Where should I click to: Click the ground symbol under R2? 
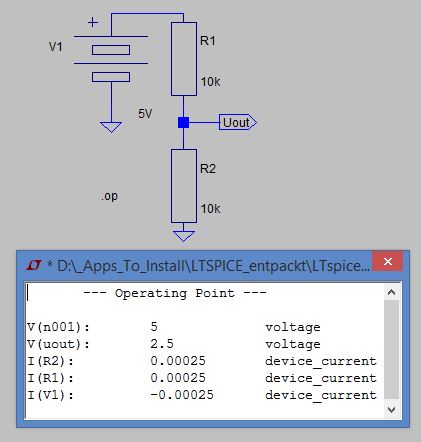tap(184, 236)
